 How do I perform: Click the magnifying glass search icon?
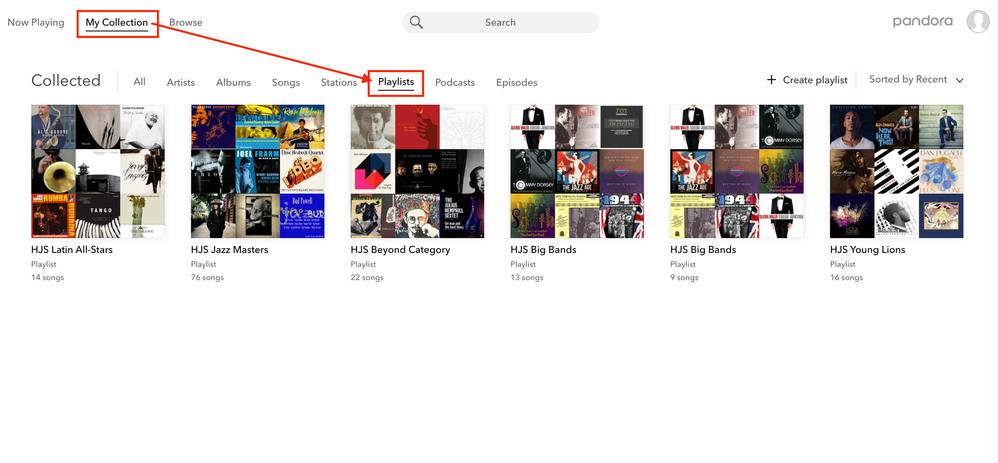(x=416, y=22)
